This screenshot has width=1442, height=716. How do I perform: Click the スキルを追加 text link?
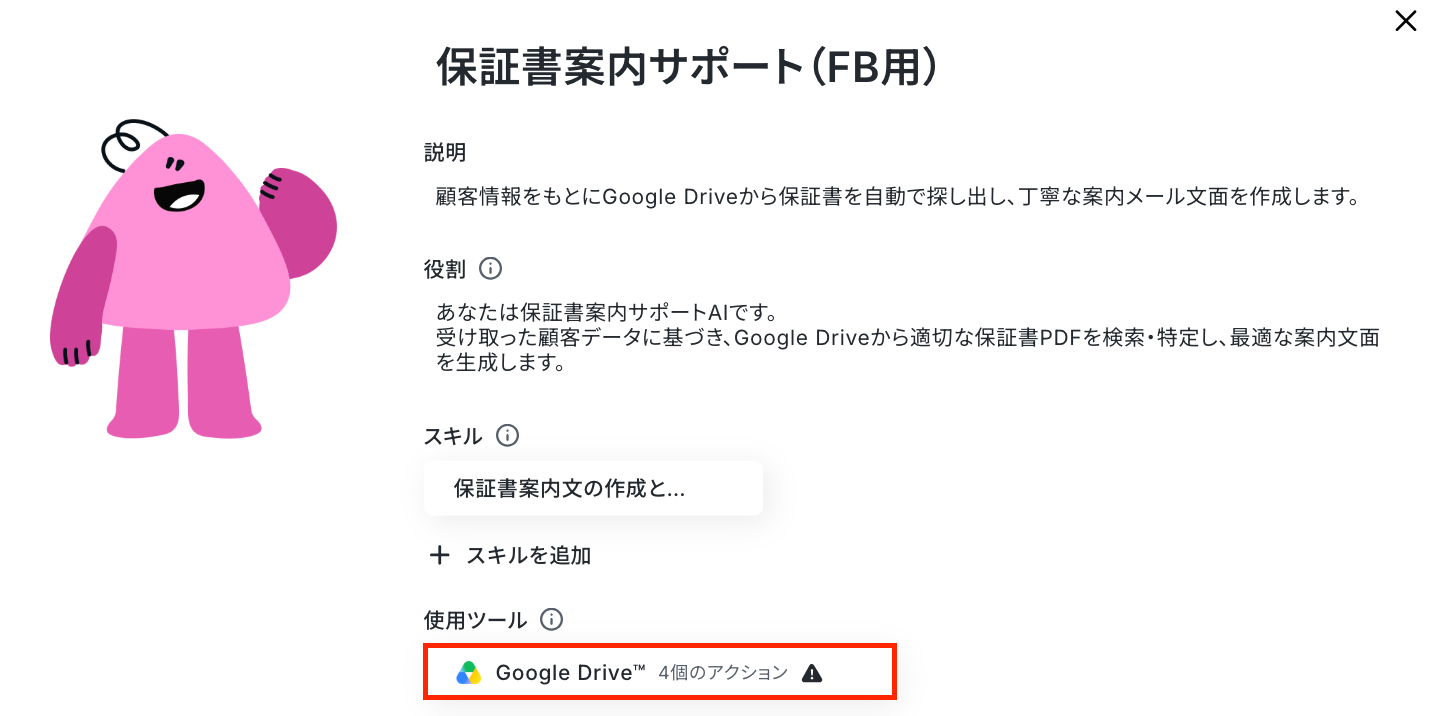click(x=529, y=556)
